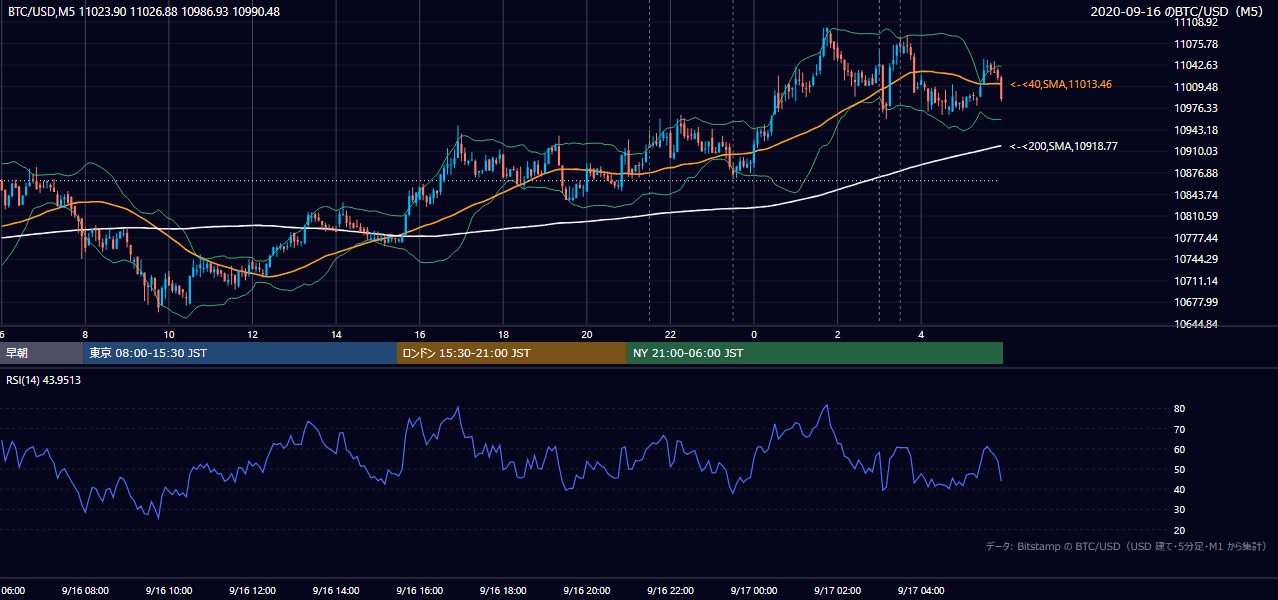This screenshot has width=1278, height=600.
Task: Click the 9/17 04:00 time axis label
Action: point(921,591)
